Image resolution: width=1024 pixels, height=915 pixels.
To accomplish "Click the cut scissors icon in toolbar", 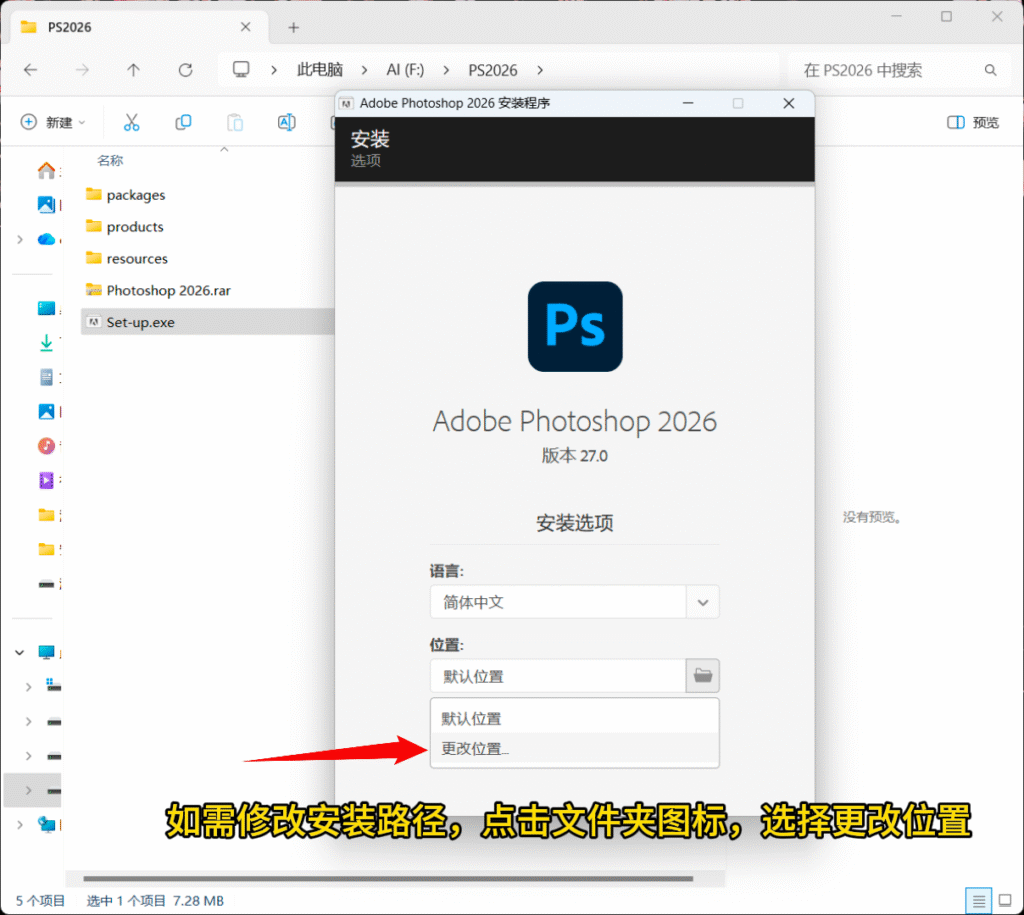I will point(131,122).
